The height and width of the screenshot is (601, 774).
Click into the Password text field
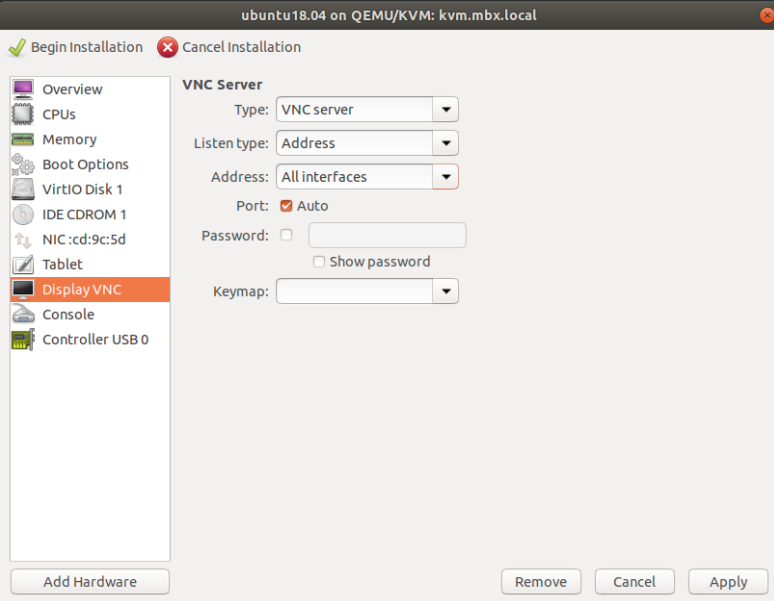click(387, 235)
